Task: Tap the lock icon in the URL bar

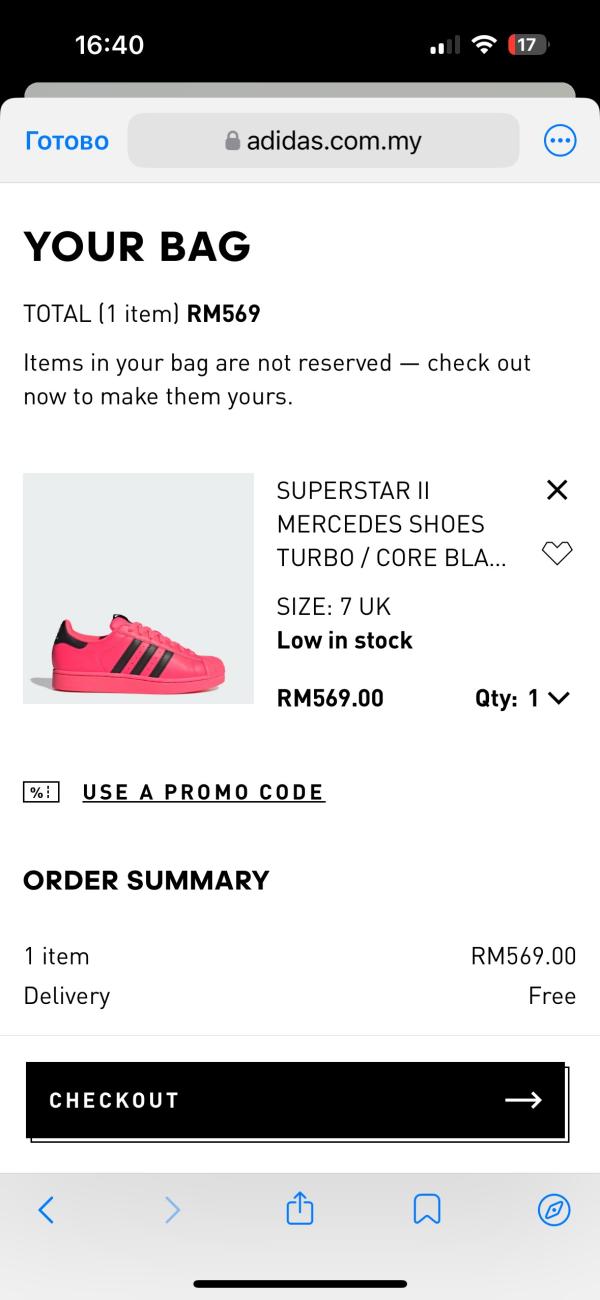Action: tap(233, 141)
